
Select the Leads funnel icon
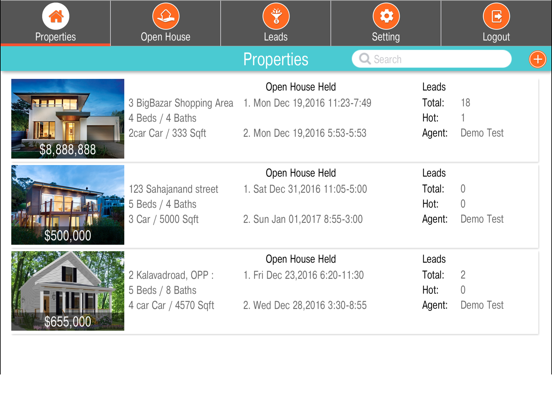(276, 16)
